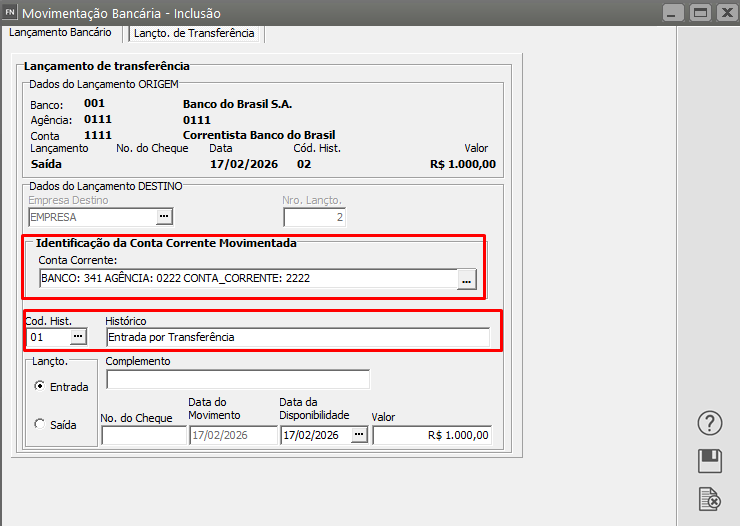This screenshot has width=740, height=526.
Task: Click the Valor amount field
Action: [432, 435]
